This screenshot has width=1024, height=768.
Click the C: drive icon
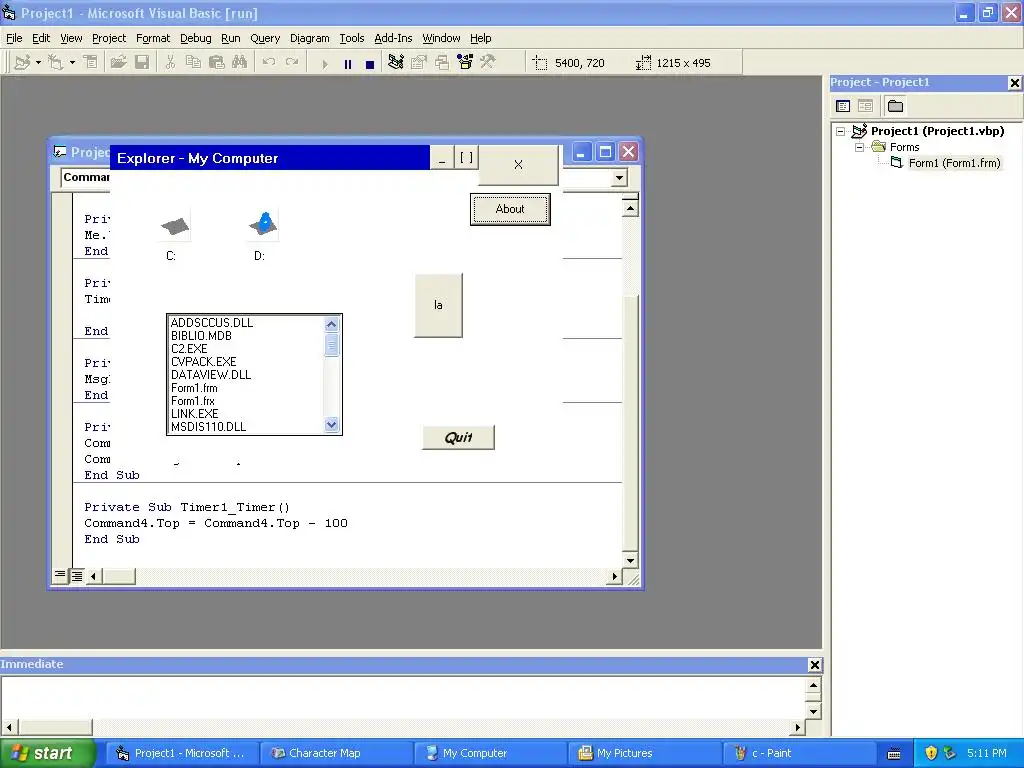point(174,227)
